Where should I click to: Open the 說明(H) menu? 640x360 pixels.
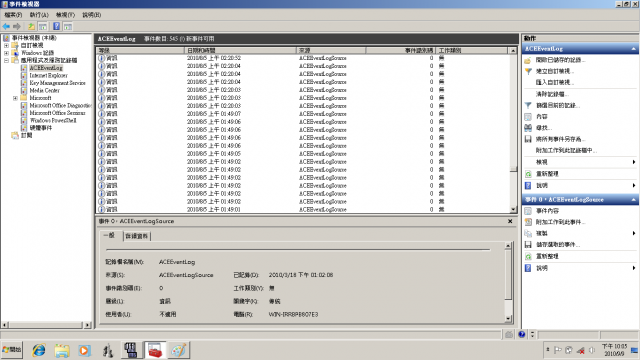[91, 15]
